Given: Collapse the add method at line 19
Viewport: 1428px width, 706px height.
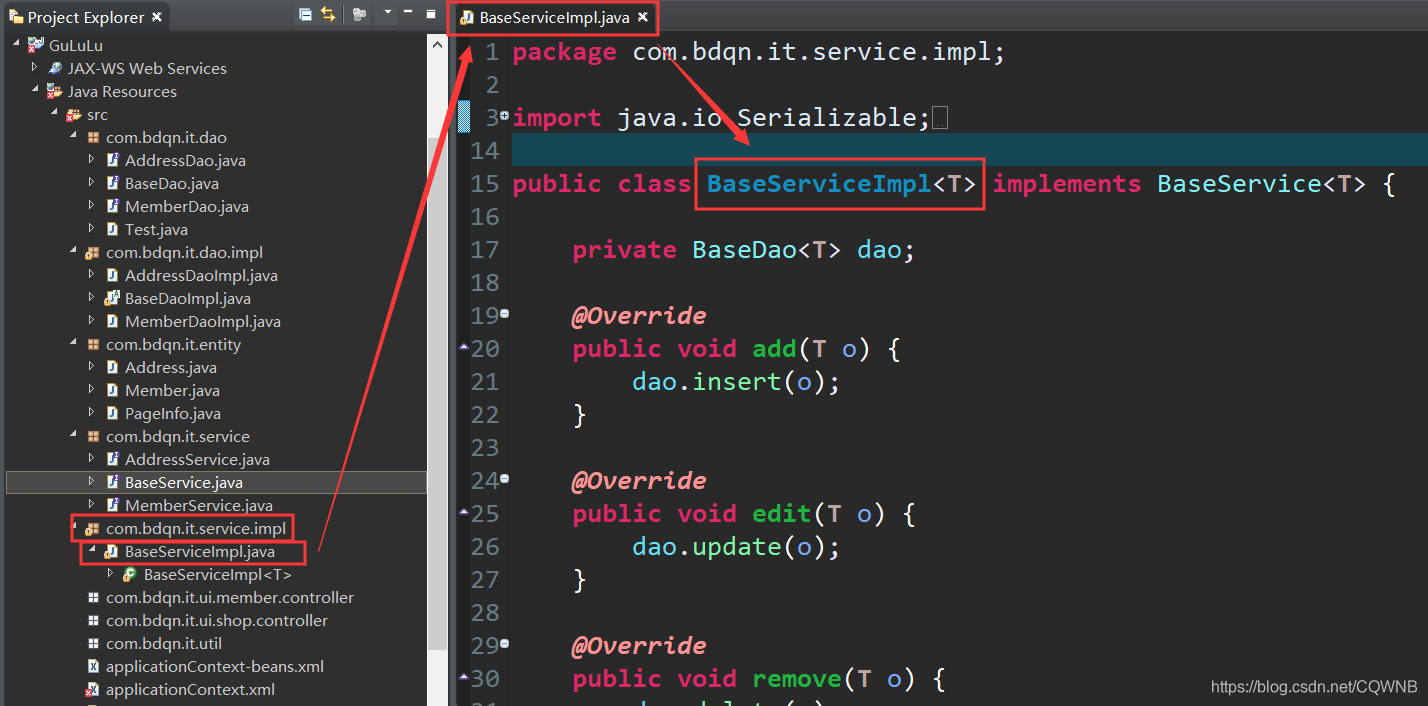Looking at the screenshot, I should (504, 314).
